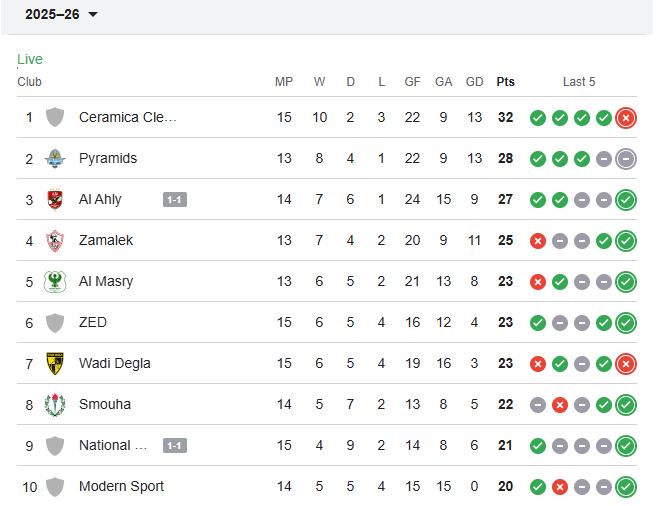
Task: Open the Zamalek team link
Action: click(x=106, y=240)
